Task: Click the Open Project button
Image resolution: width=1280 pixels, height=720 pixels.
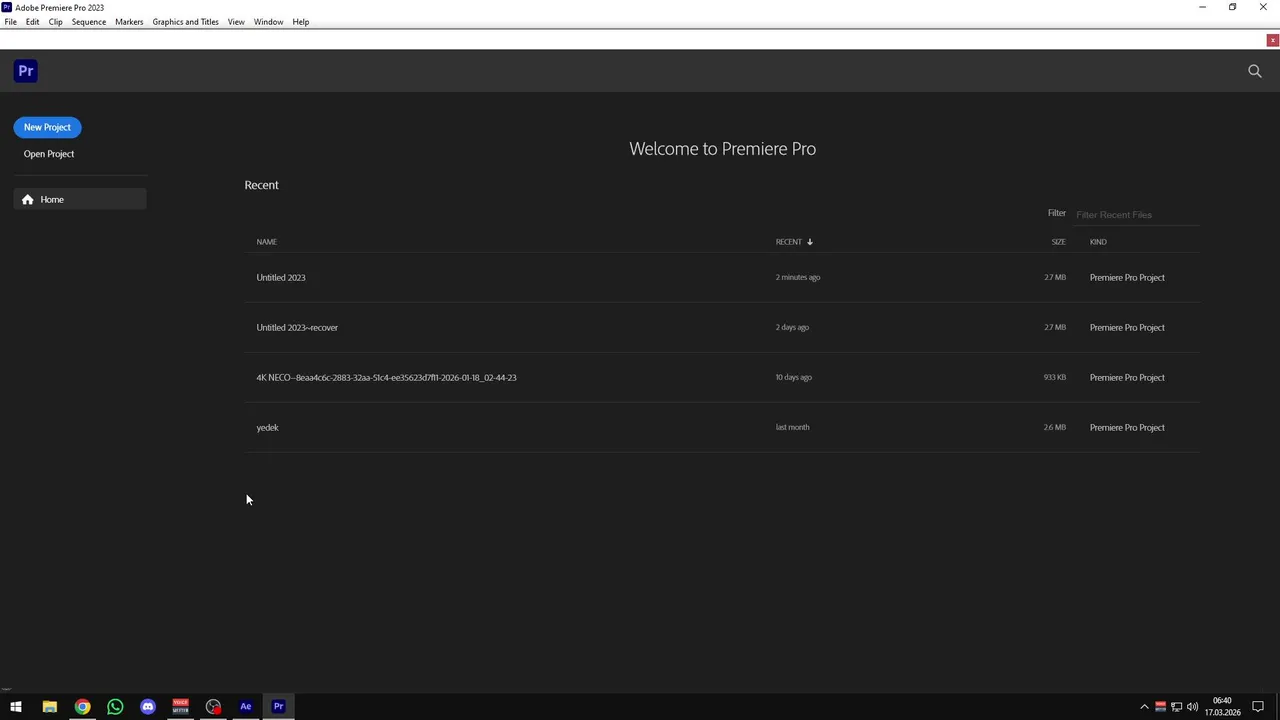Action: point(49,154)
